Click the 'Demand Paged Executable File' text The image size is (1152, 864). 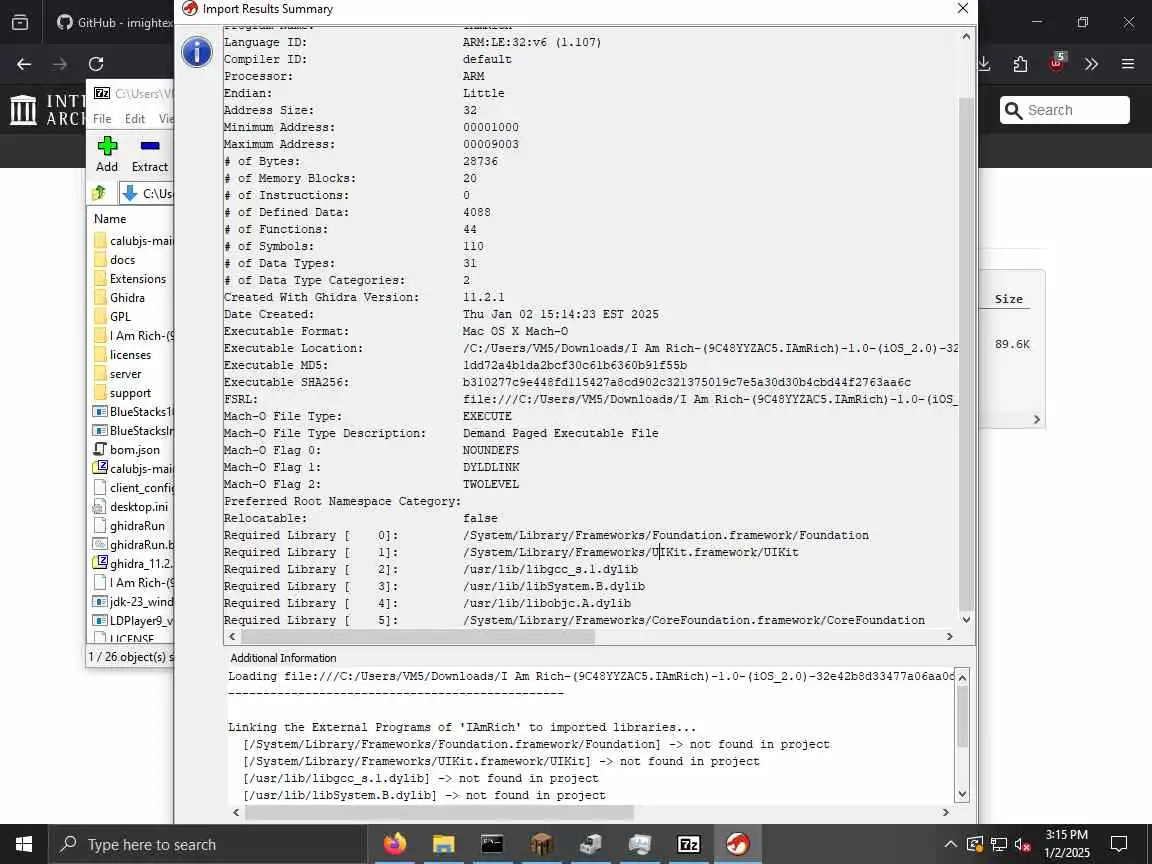pyautogui.click(x=561, y=433)
